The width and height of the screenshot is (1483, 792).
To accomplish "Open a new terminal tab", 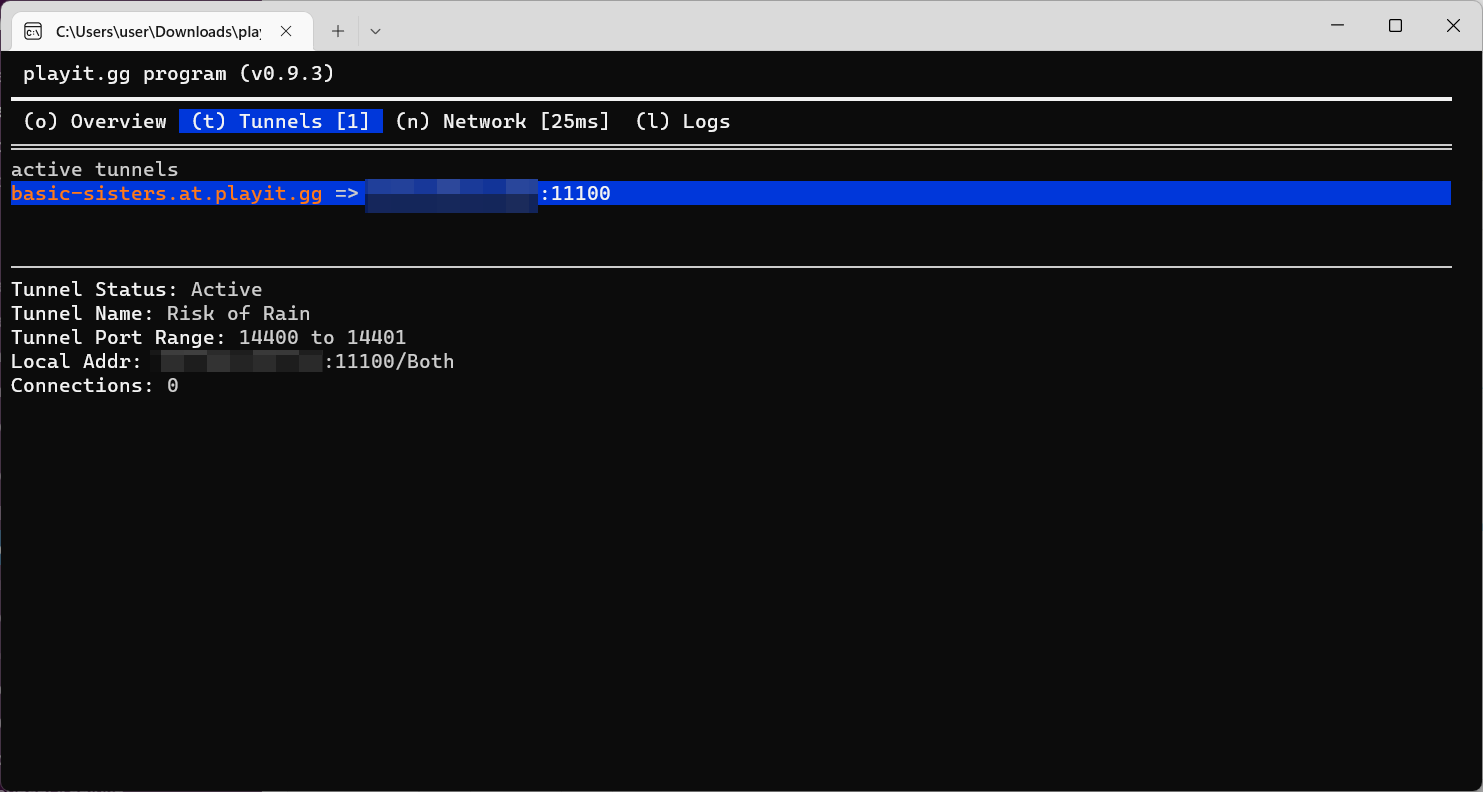I will [x=338, y=31].
